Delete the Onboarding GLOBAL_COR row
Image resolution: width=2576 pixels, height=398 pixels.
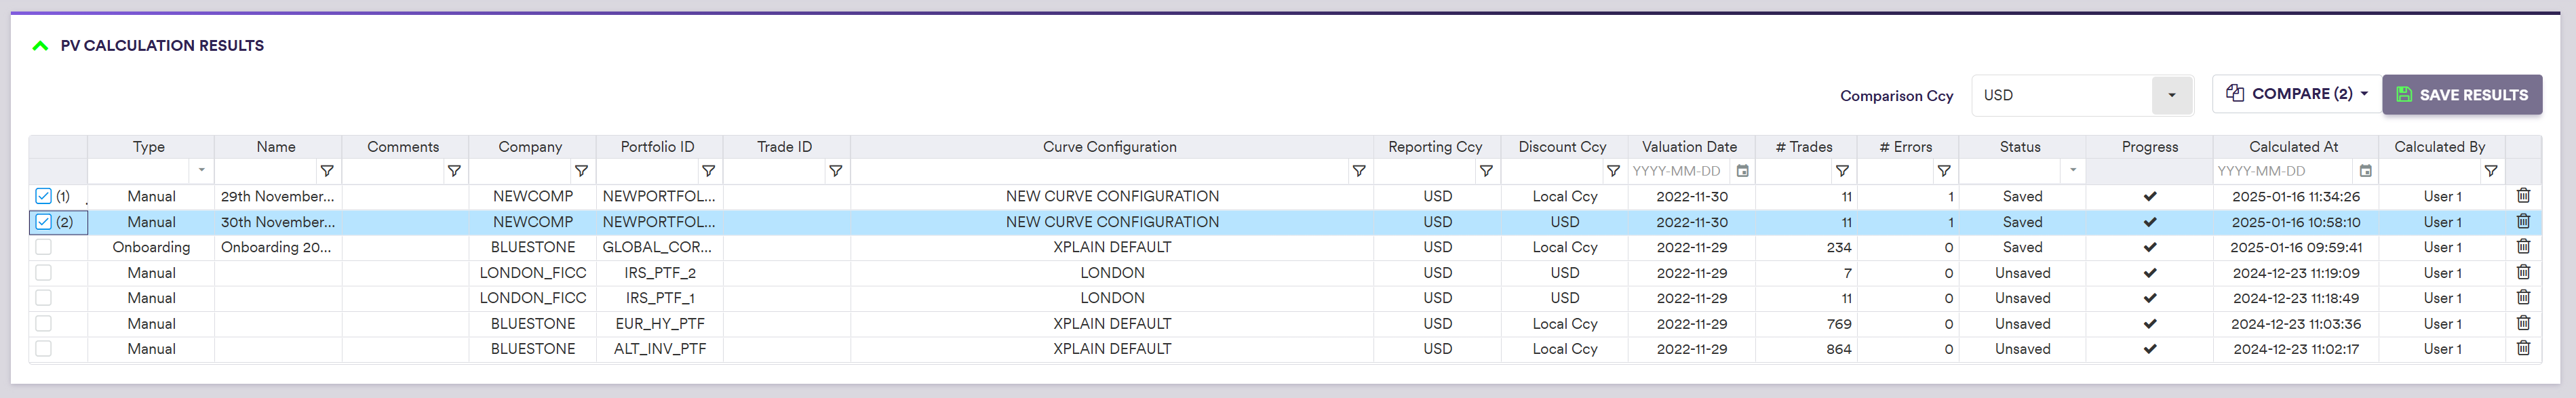2522,247
